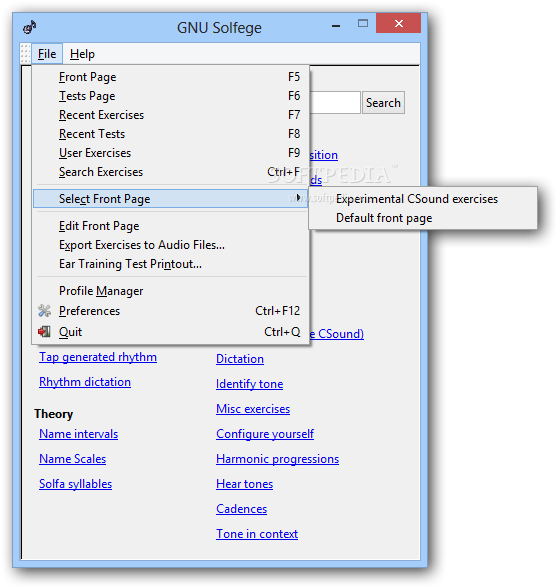Select Recent Exercises menu entry
558x588 pixels.
[171, 115]
